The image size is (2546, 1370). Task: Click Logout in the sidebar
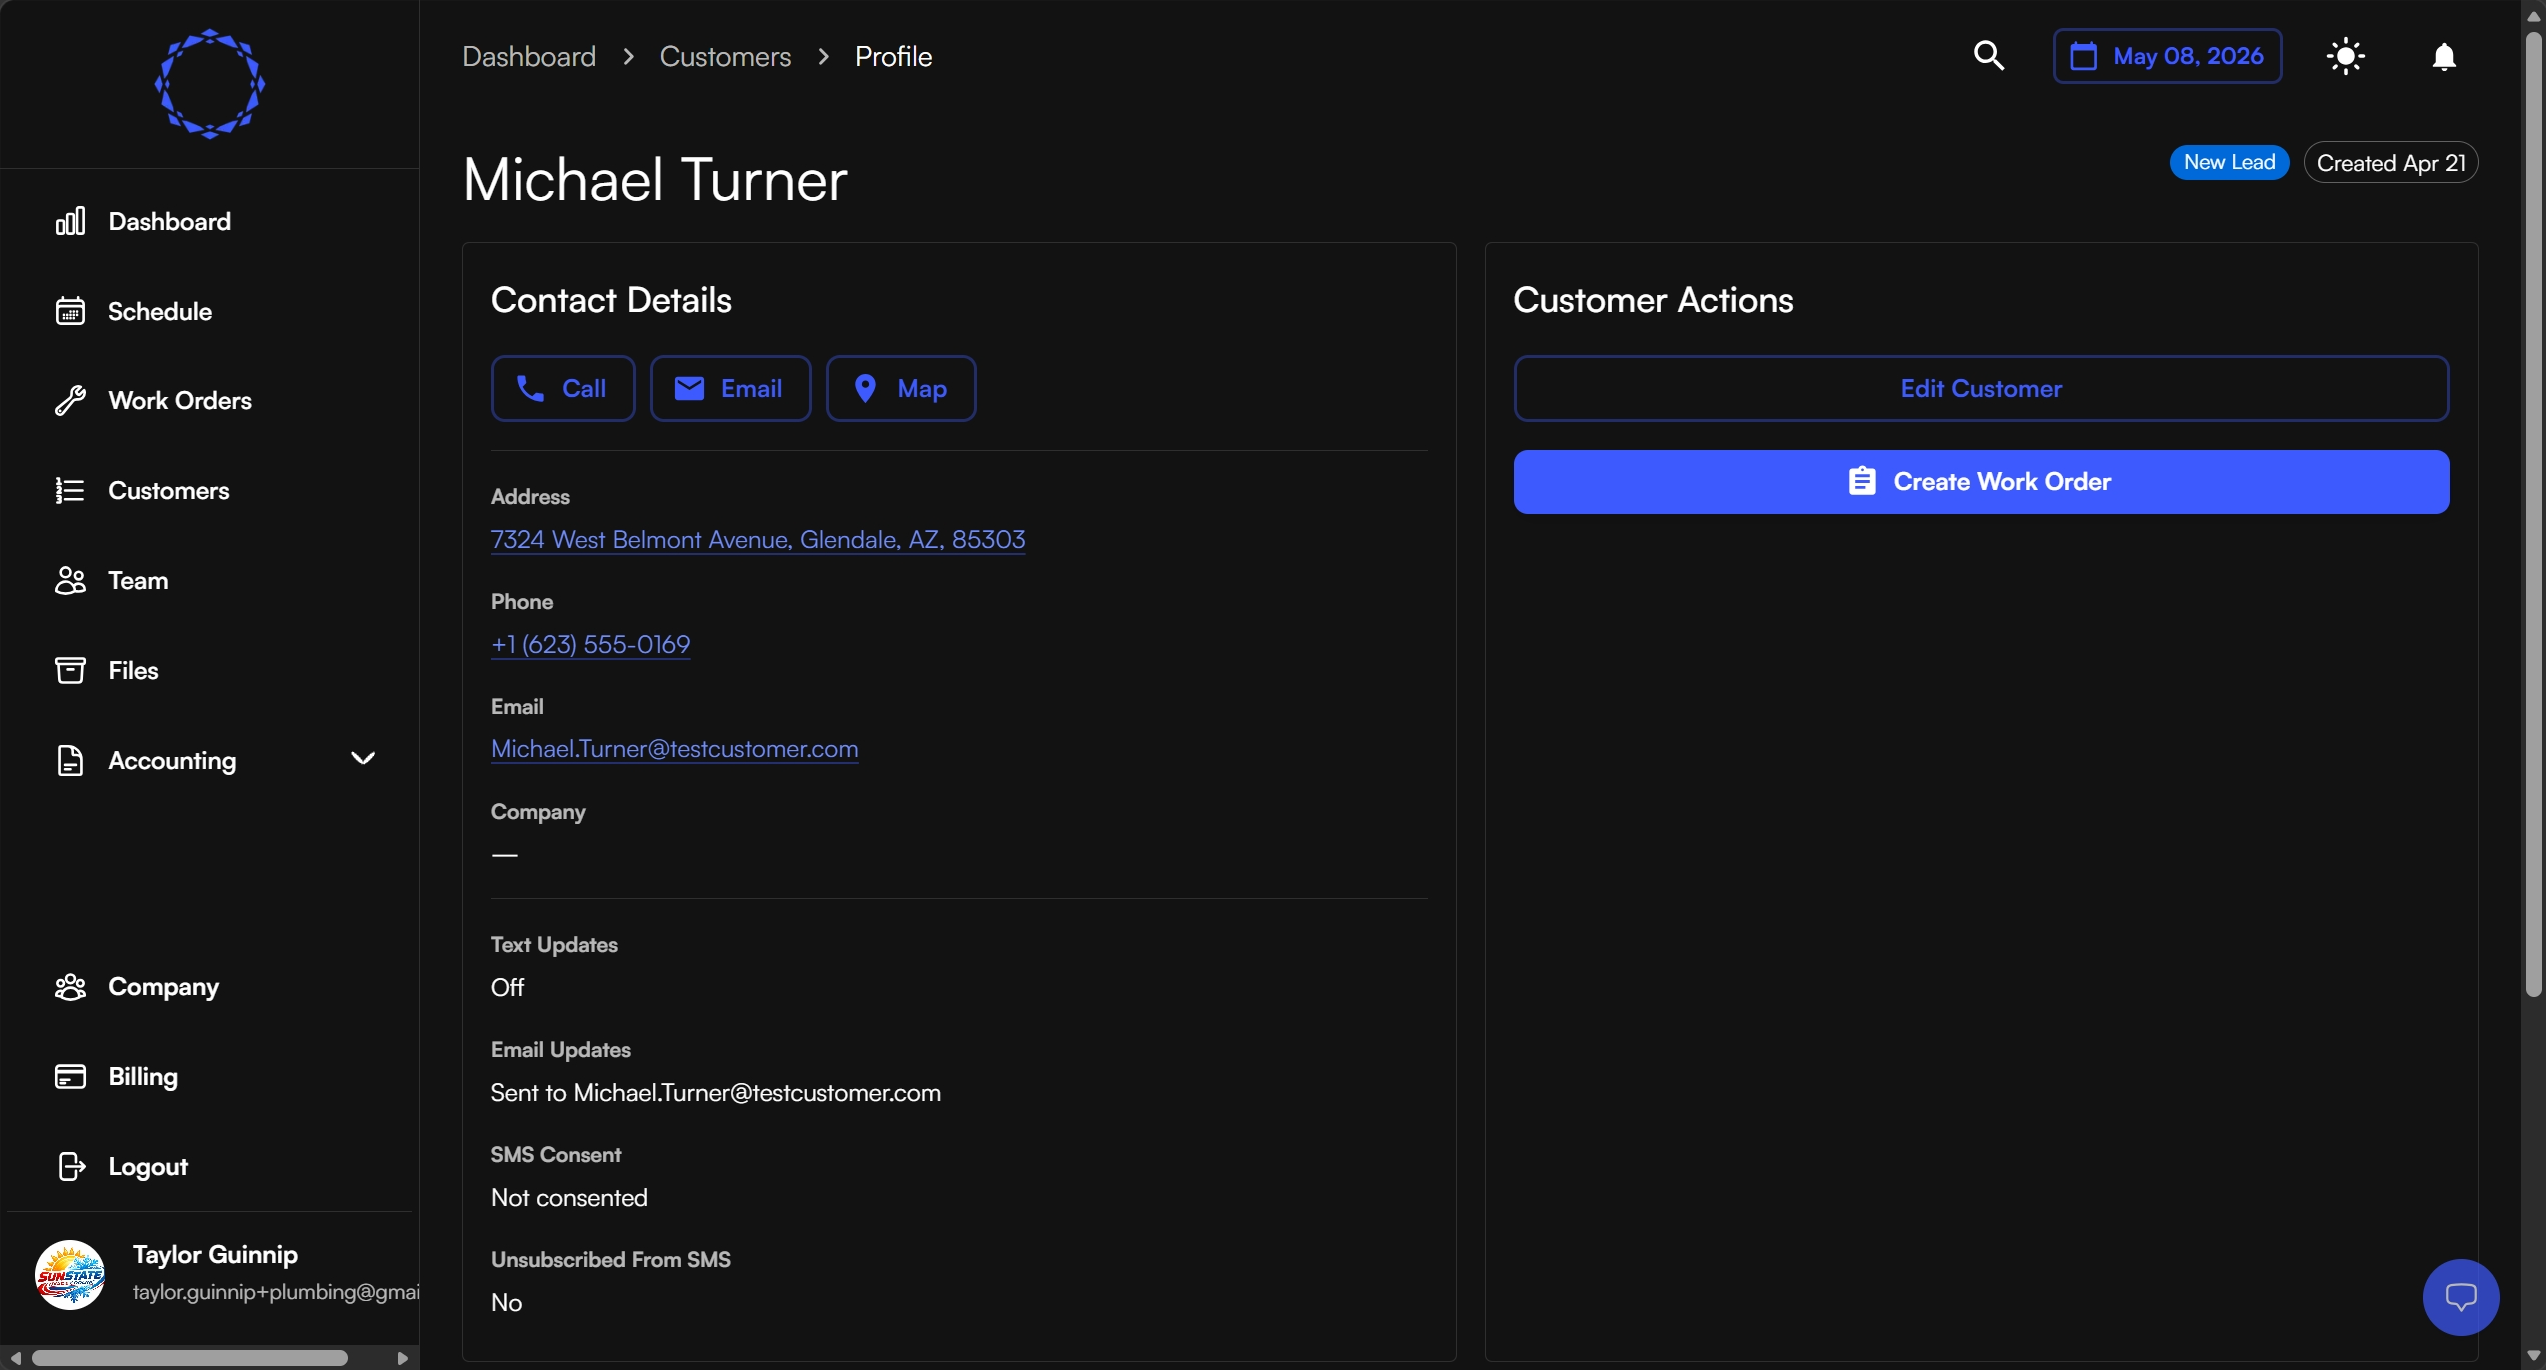pyautogui.click(x=148, y=1166)
